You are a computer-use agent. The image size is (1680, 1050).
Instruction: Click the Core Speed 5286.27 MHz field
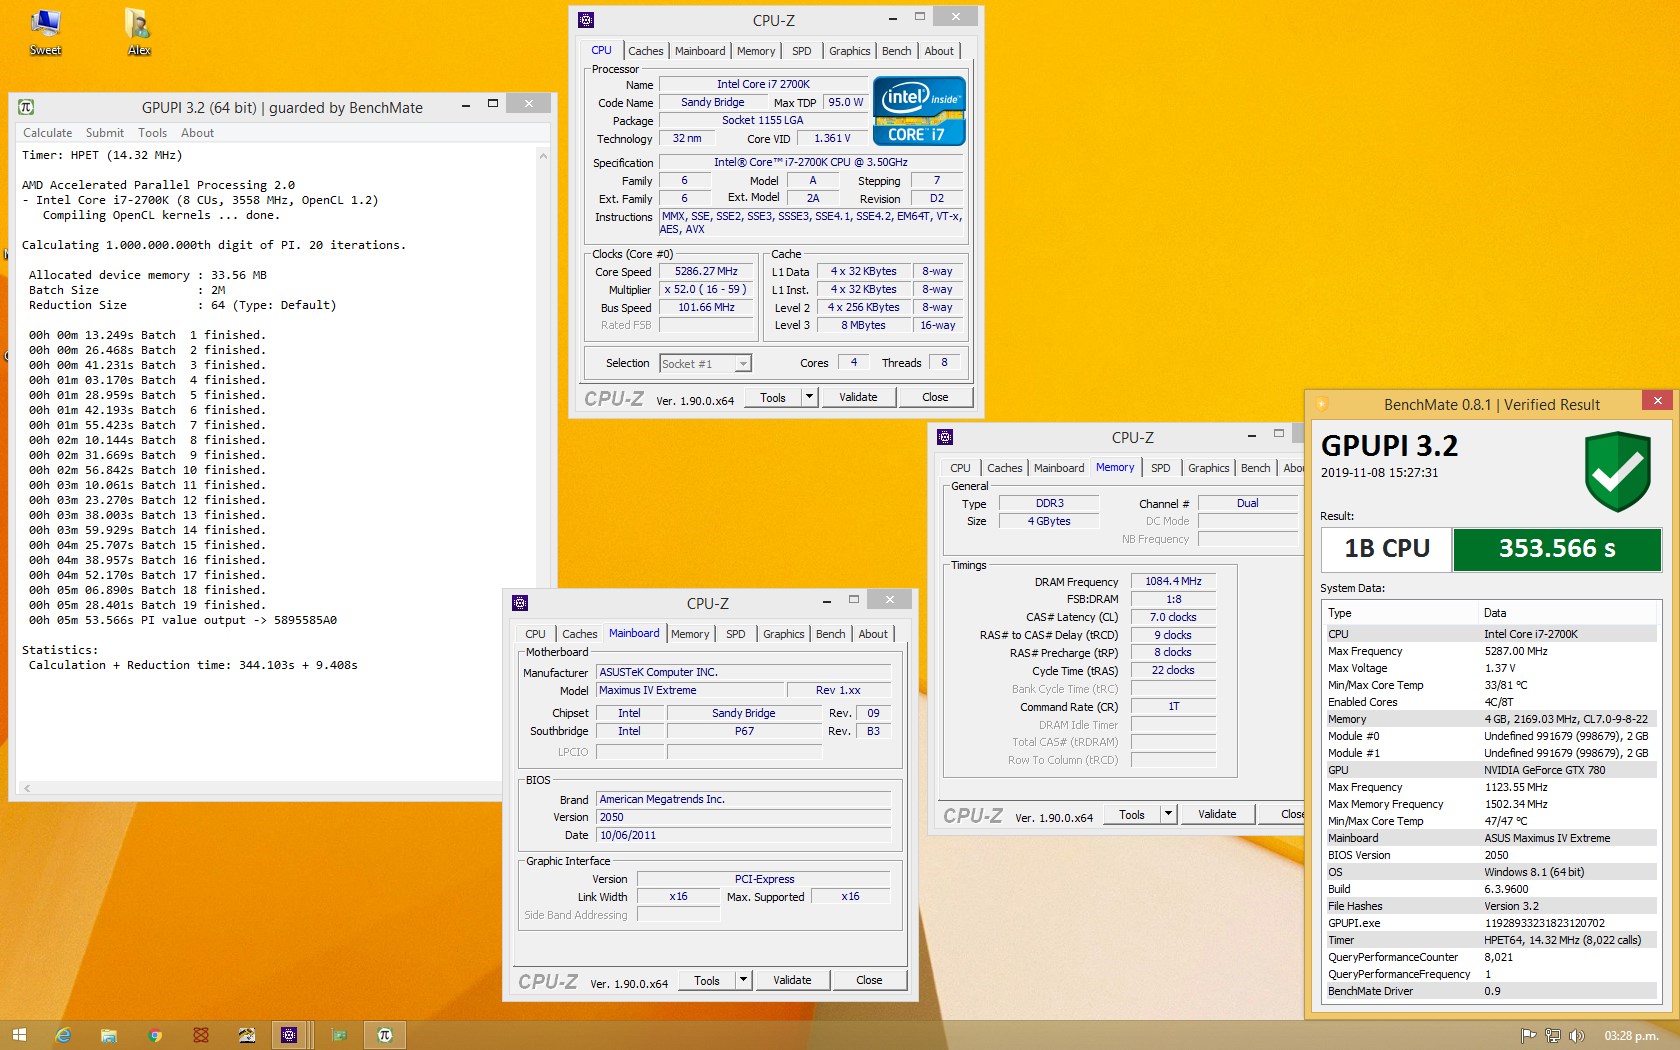click(x=706, y=271)
